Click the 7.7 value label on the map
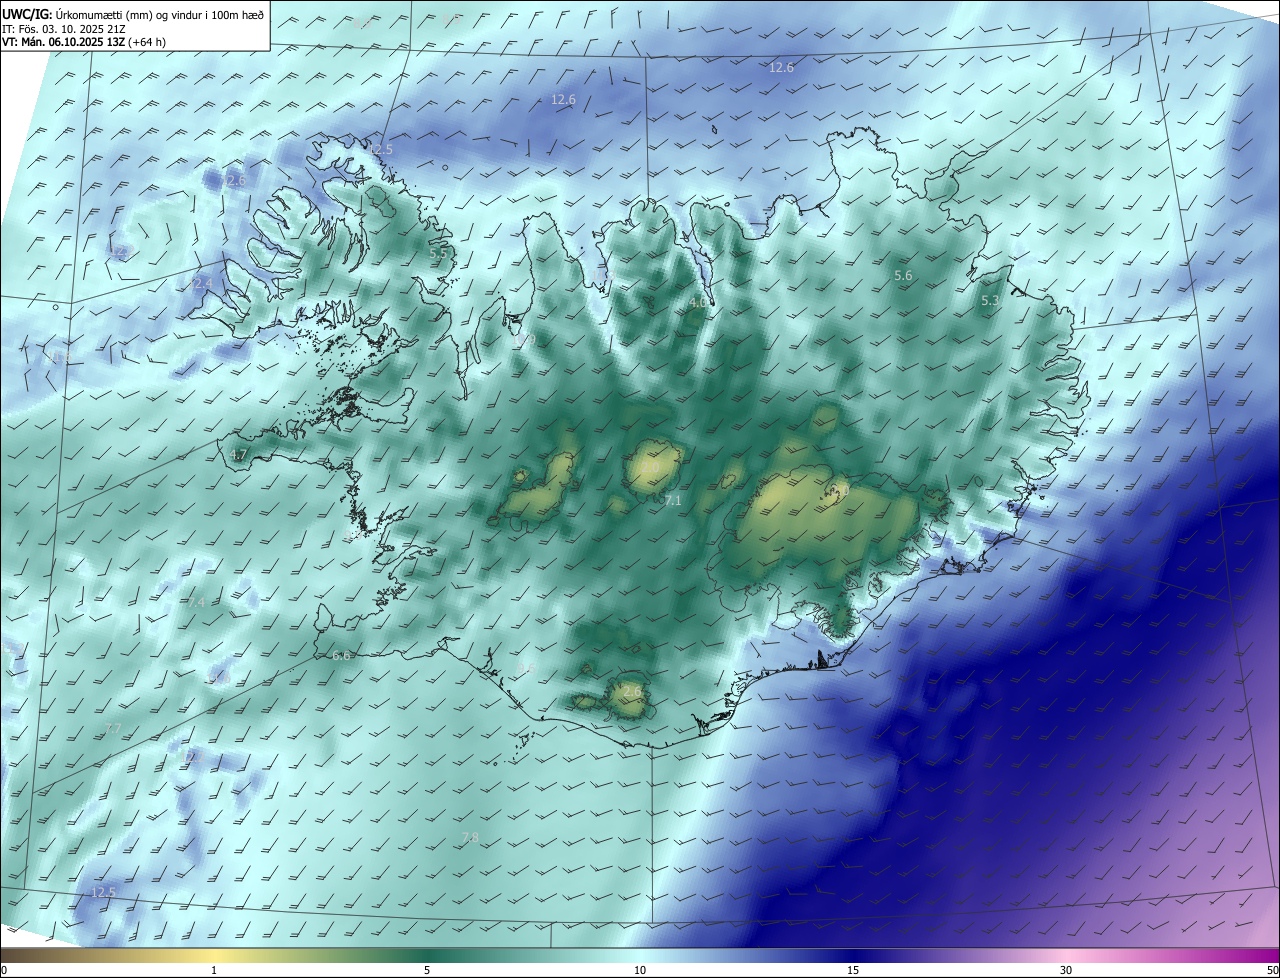 tap(112, 728)
